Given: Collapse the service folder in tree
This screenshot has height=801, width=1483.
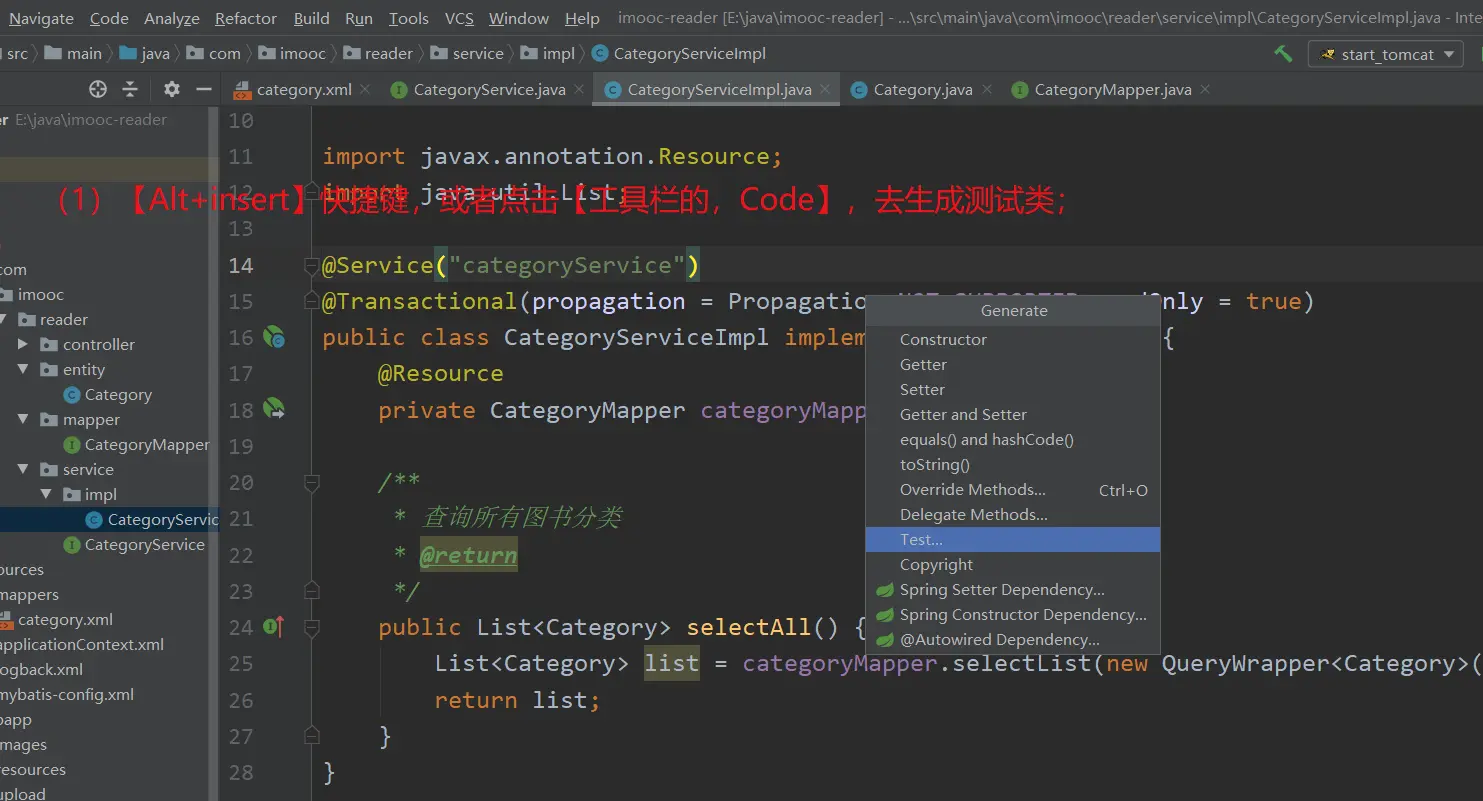Looking at the screenshot, I should click(x=23, y=469).
